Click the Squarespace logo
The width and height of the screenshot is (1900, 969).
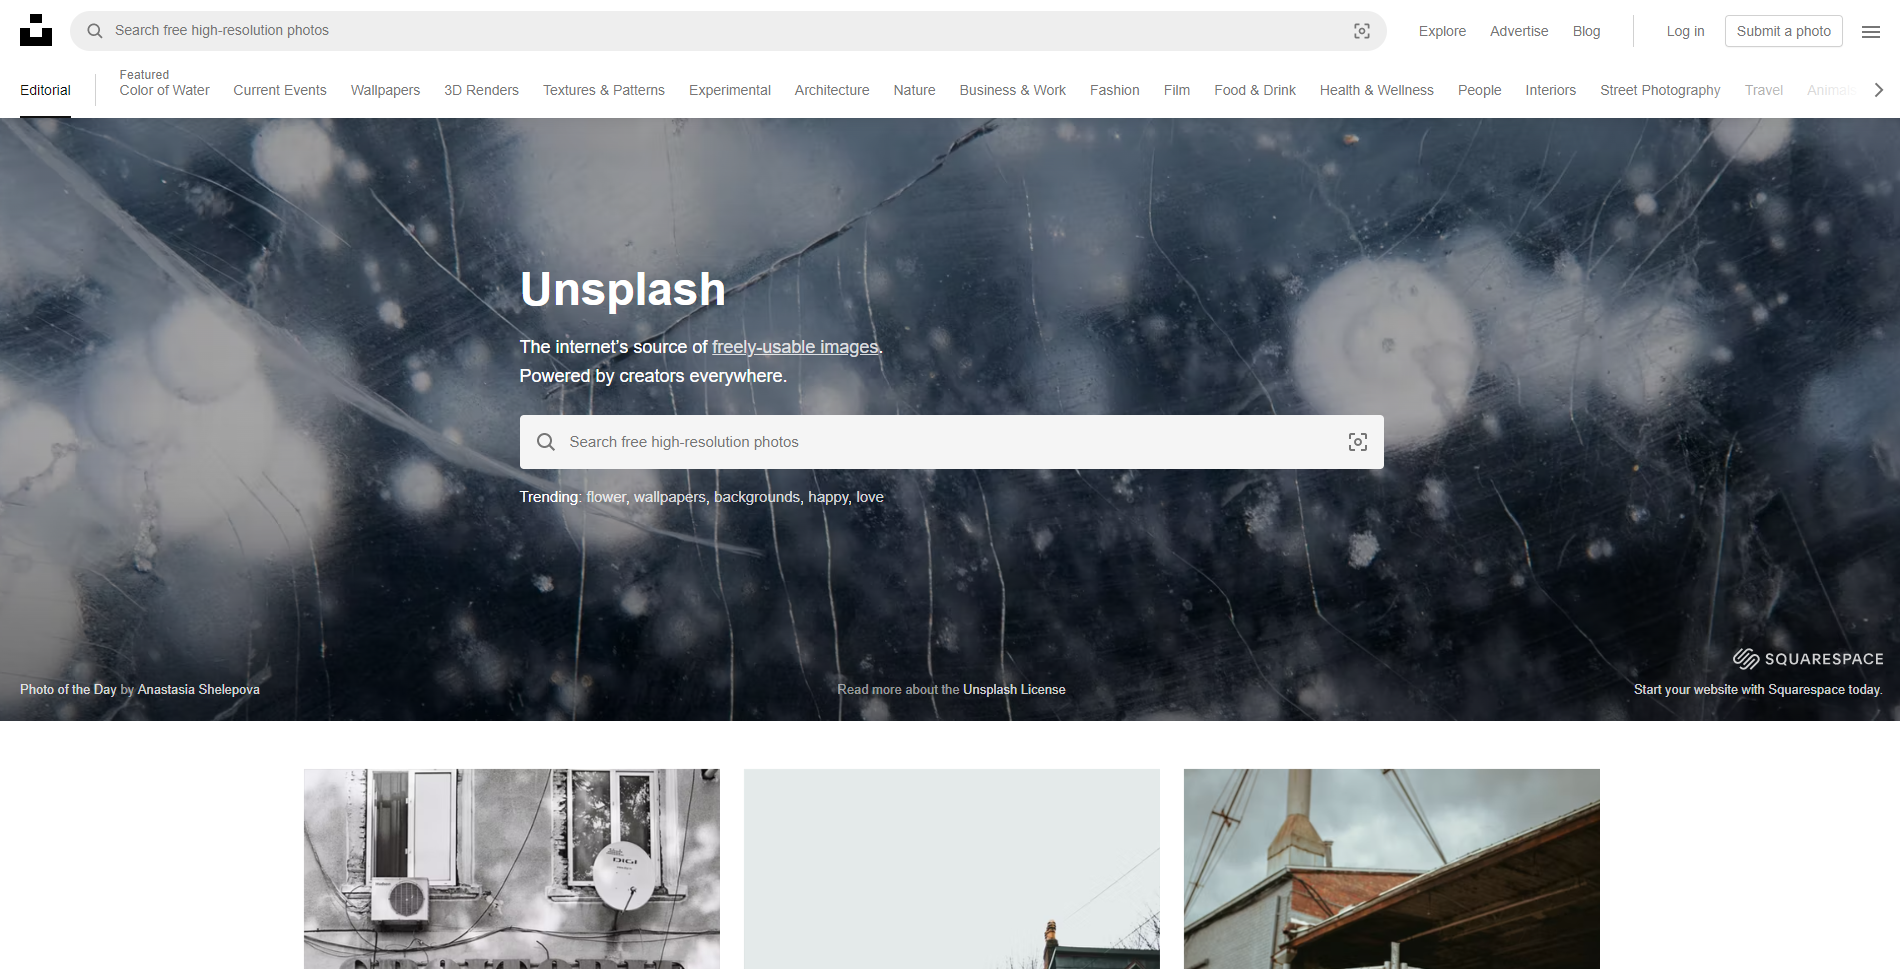[1808, 658]
